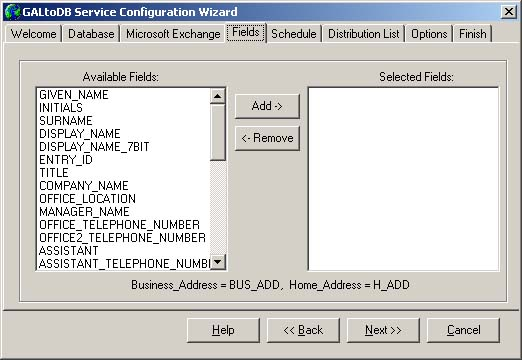
Task: Click the Add -> button
Action: pos(267,106)
